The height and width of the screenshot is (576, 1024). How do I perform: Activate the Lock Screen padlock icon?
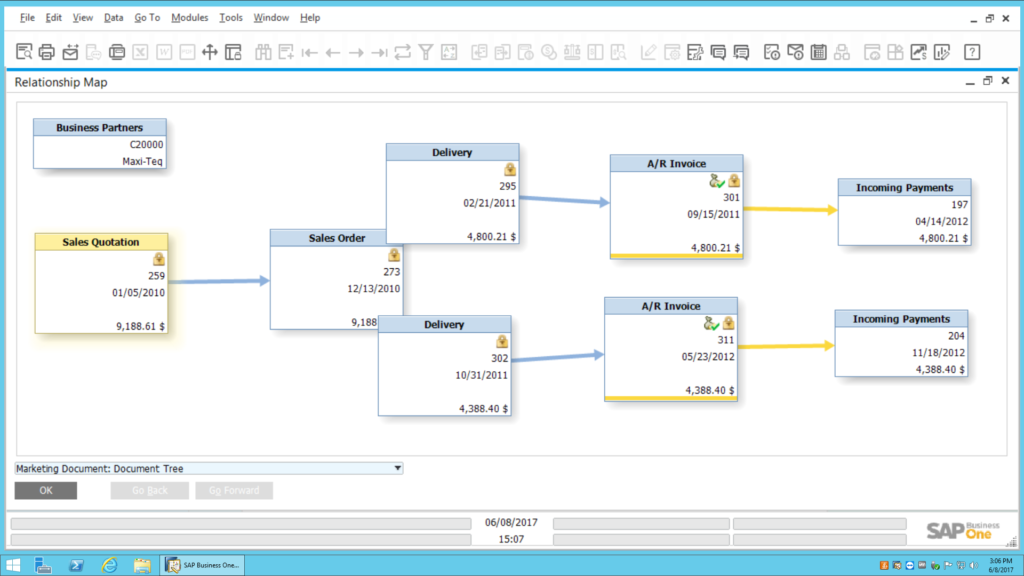click(x=235, y=50)
